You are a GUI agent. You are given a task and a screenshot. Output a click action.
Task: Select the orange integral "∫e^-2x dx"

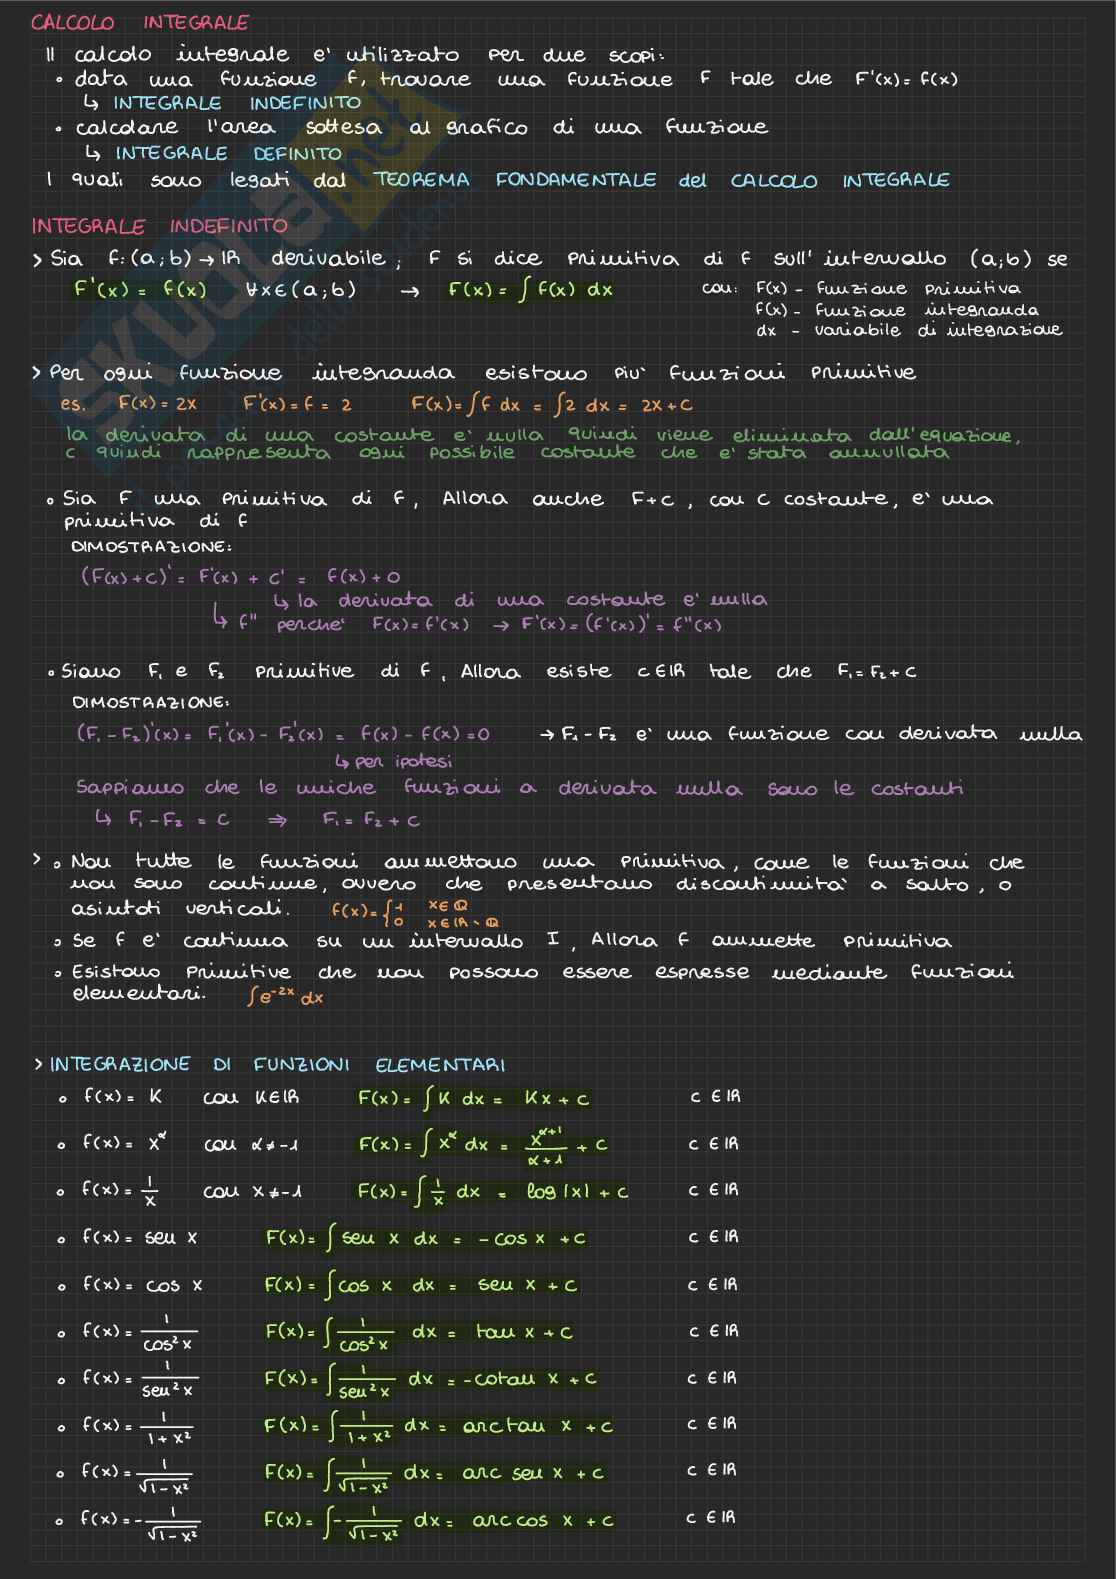[285, 997]
